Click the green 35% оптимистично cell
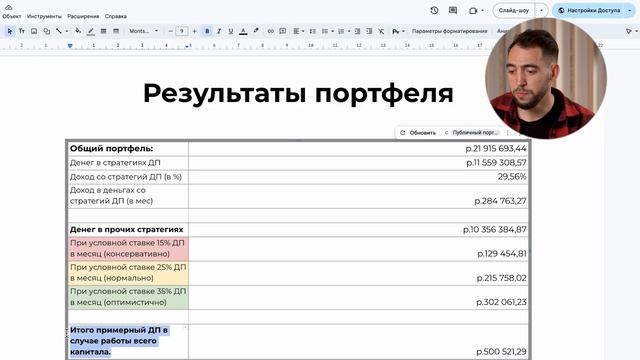The image size is (640, 360). pos(127,297)
